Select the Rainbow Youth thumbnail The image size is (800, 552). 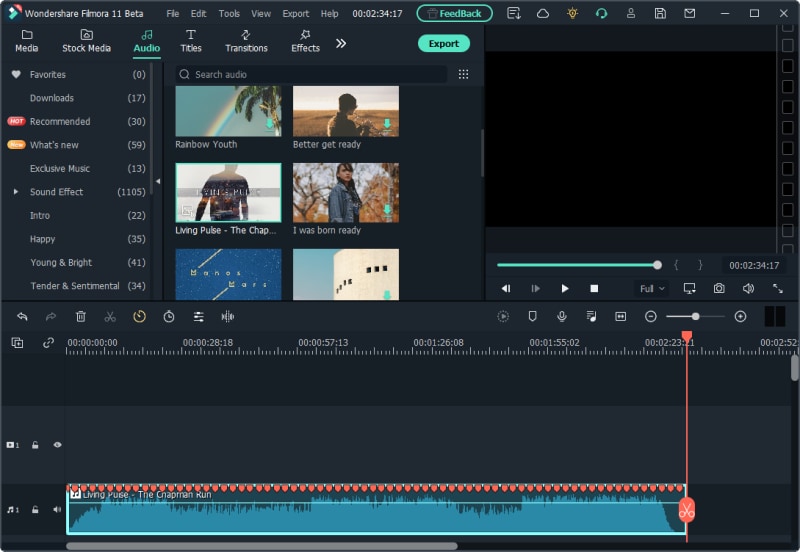(x=228, y=111)
